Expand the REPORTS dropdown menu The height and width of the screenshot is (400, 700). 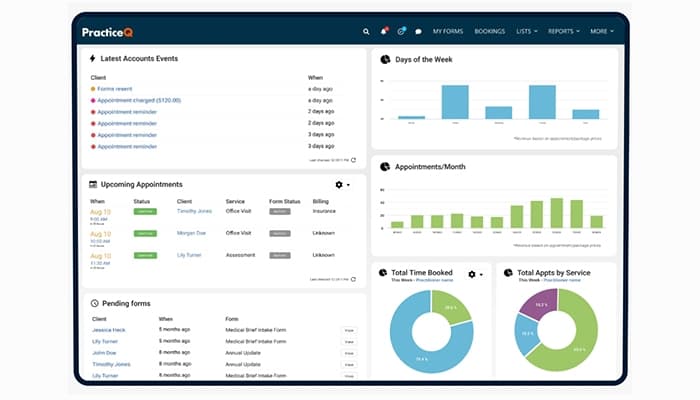coord(563,32)
